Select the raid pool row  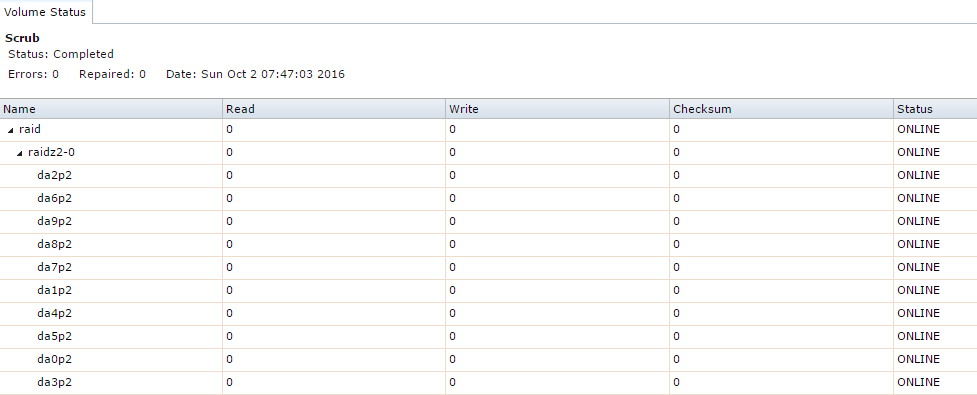488,130
